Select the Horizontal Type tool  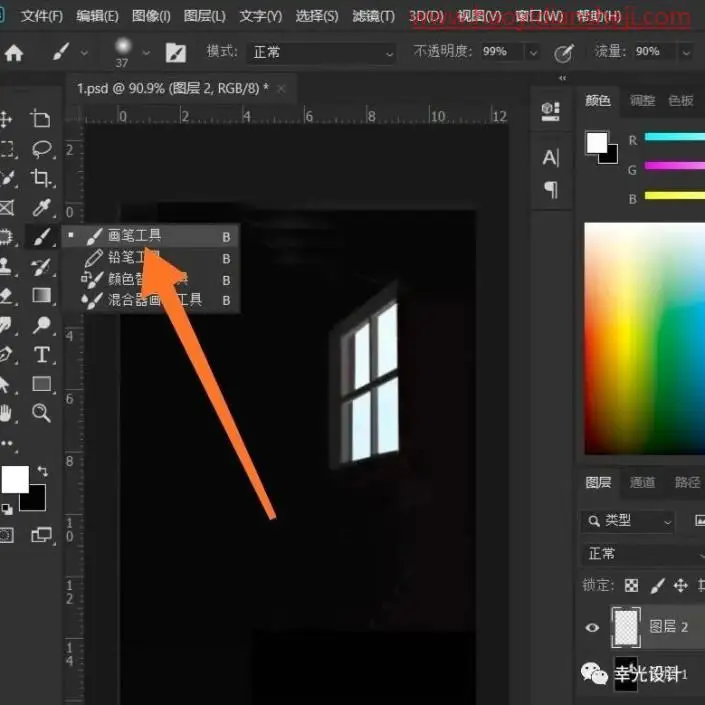(x=42, y=355)
